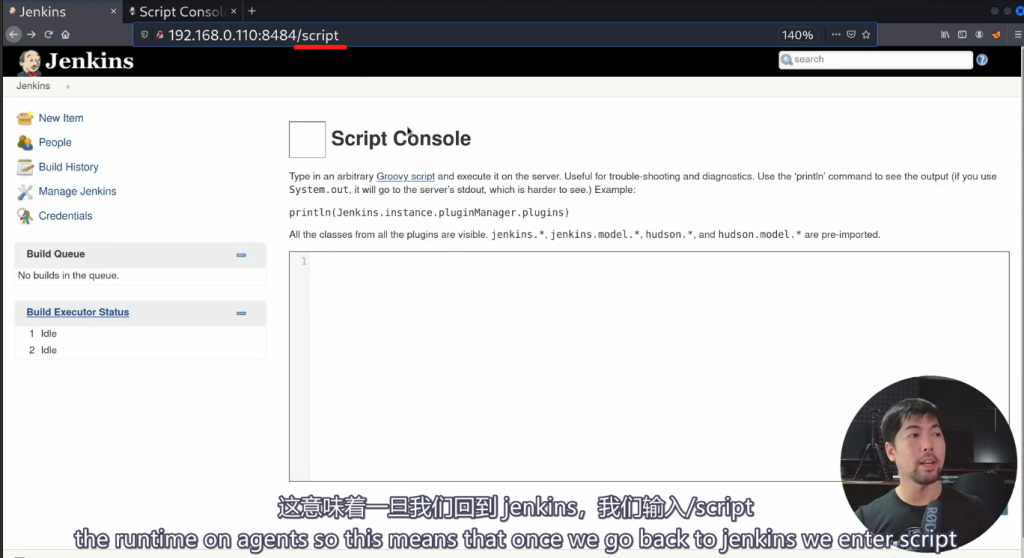The height and width of the screenshot is (558, 1024).
Task: Click executor "1 Idle" row
Action: click(x=43, y=334)
